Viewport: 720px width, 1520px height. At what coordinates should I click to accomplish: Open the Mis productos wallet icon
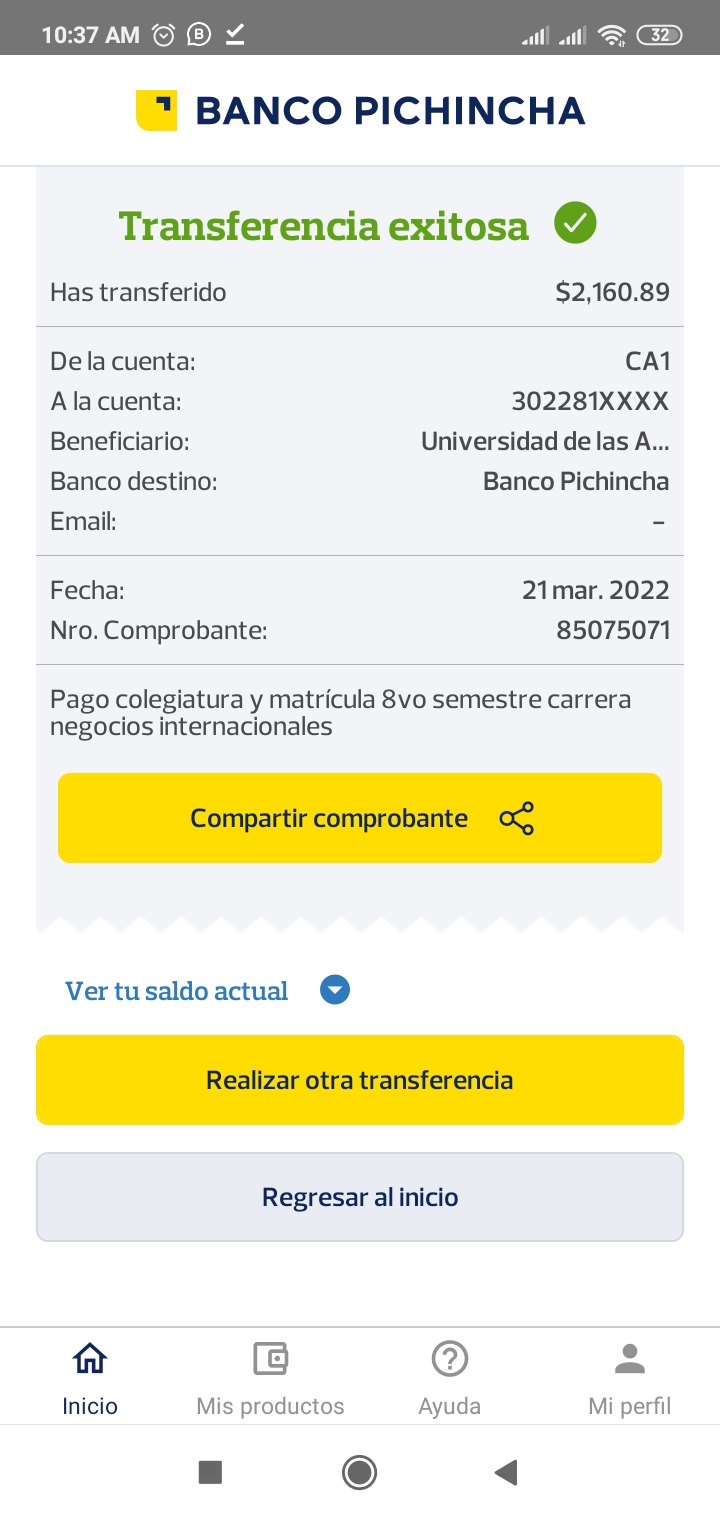click(x=270, y=1358)
